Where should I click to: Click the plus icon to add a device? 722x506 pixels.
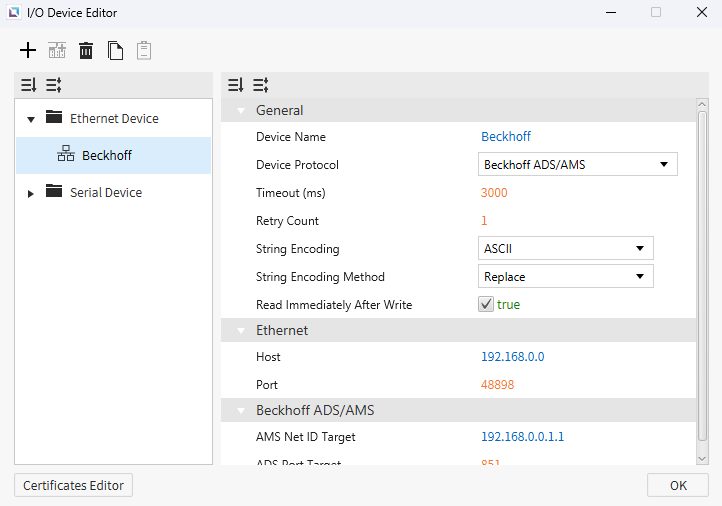coord(28,50)
